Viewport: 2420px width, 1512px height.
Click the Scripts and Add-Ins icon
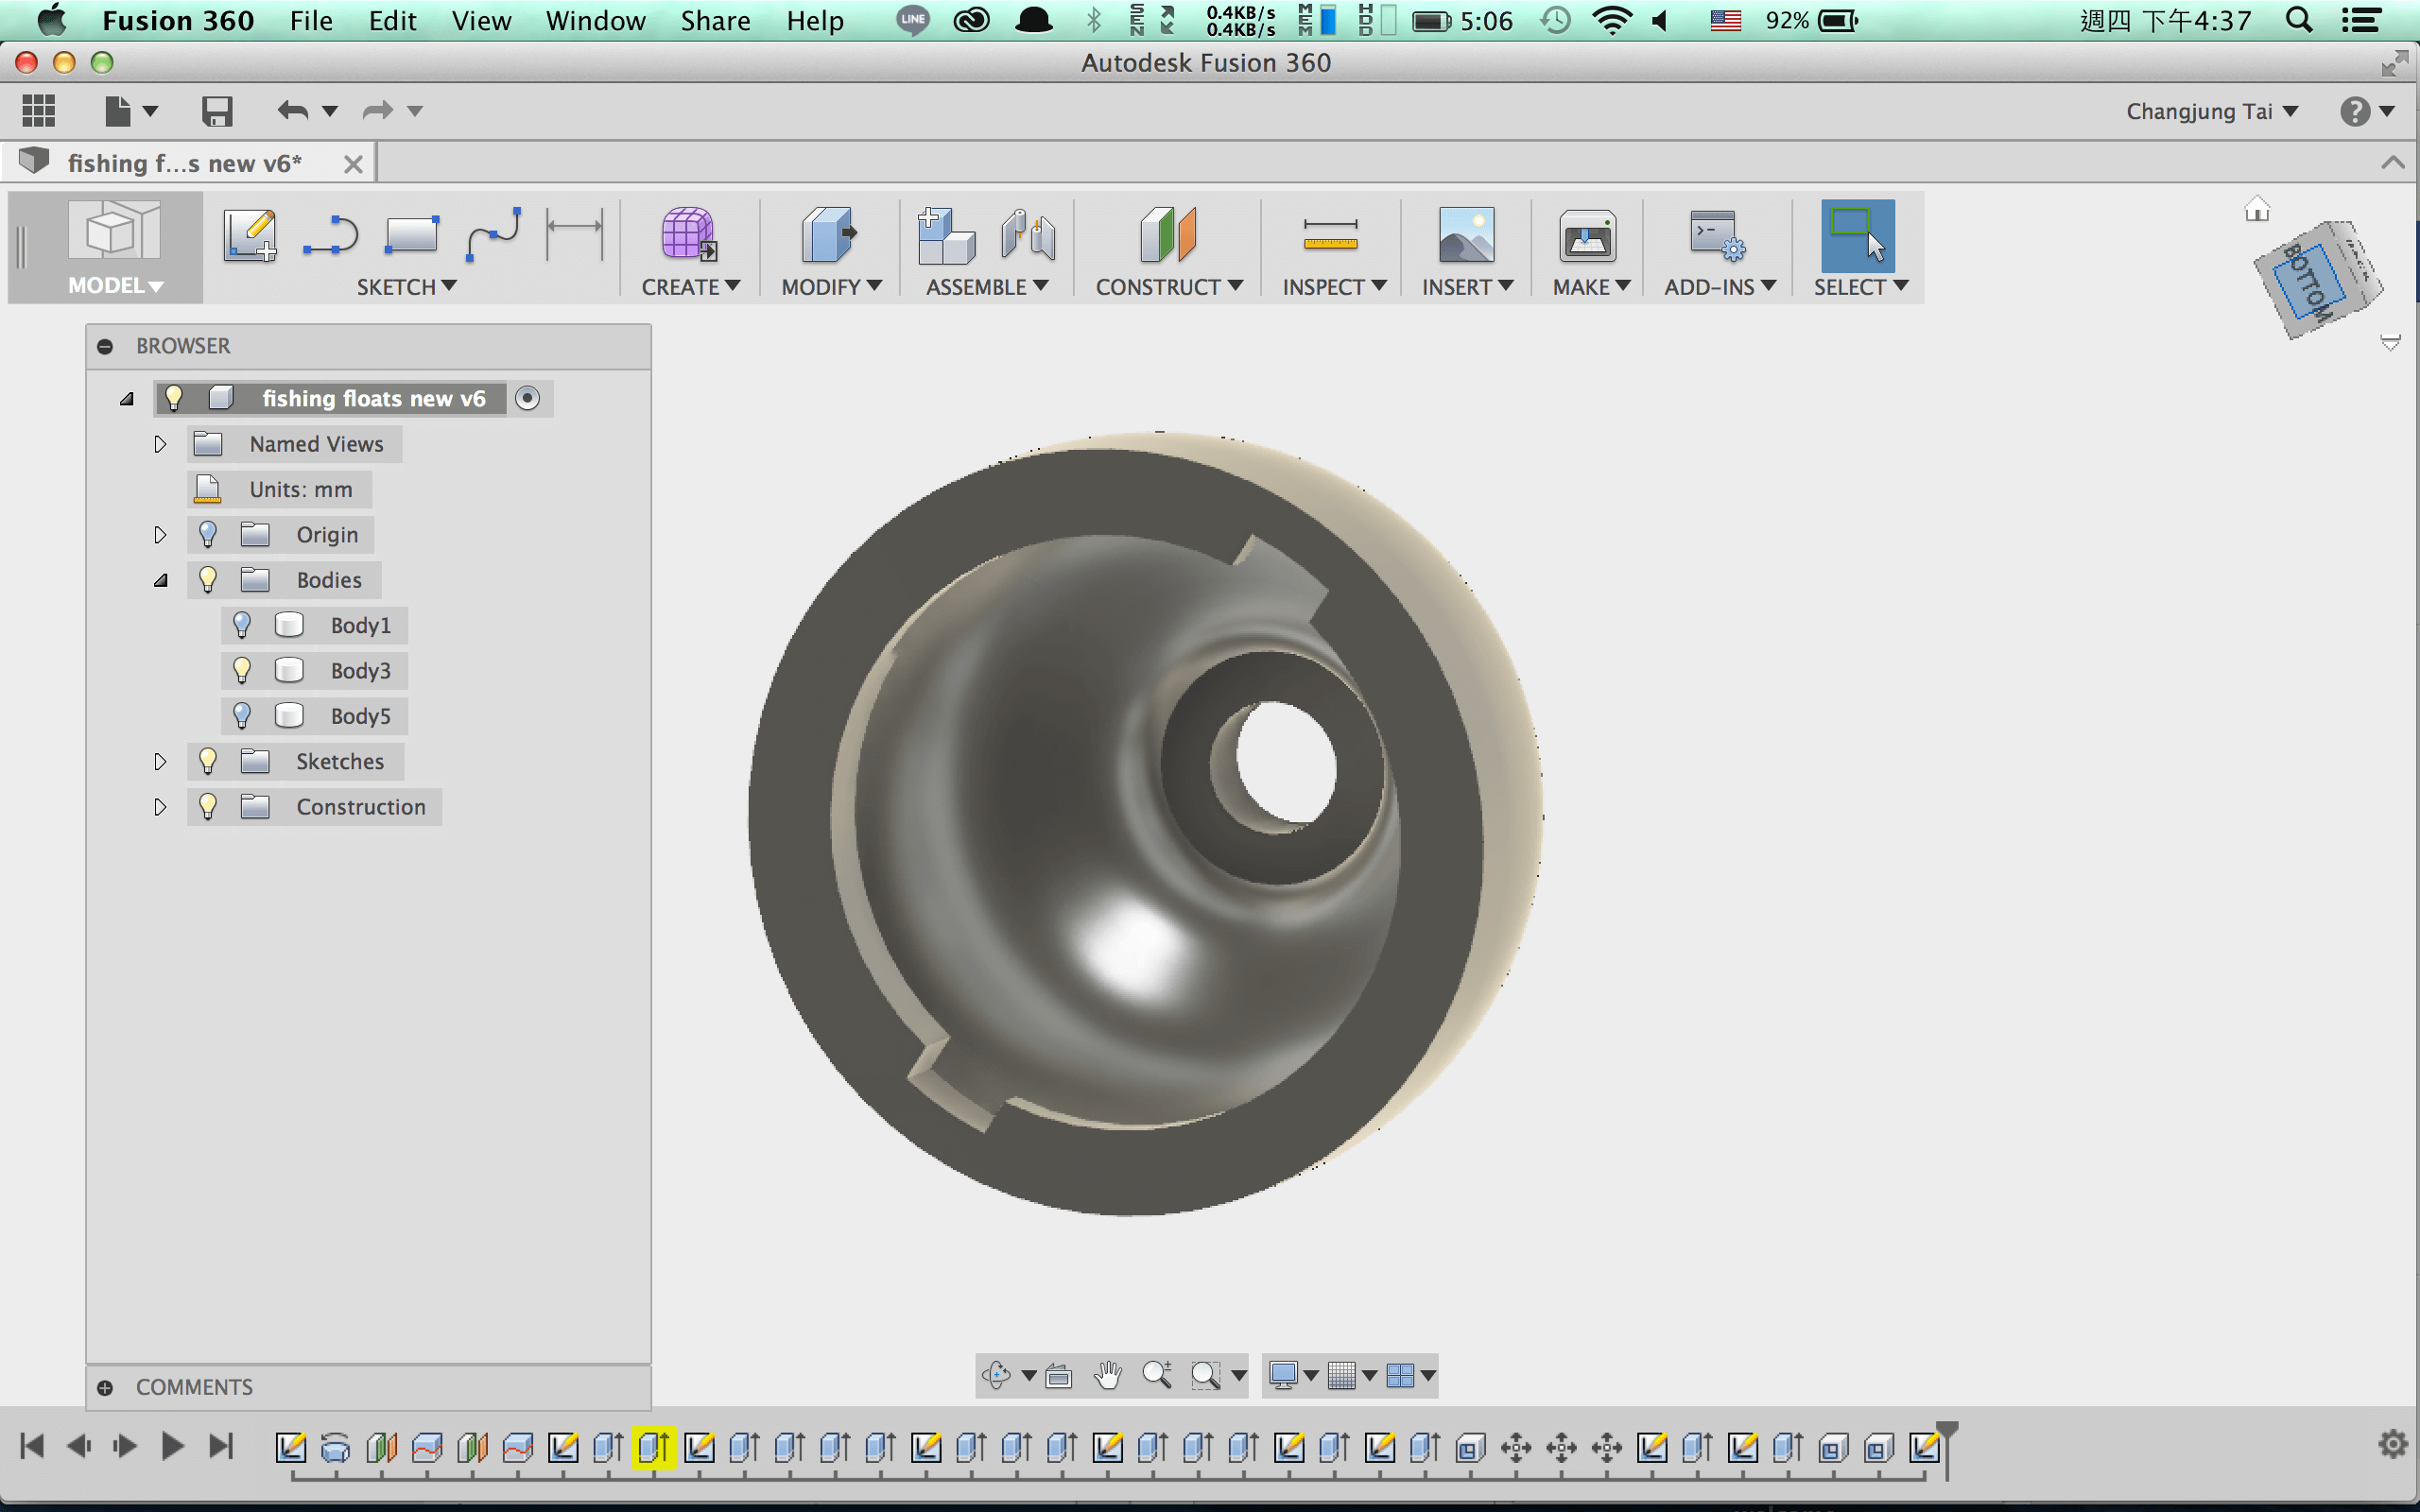pyautogui.click(x=1718, y=235)
